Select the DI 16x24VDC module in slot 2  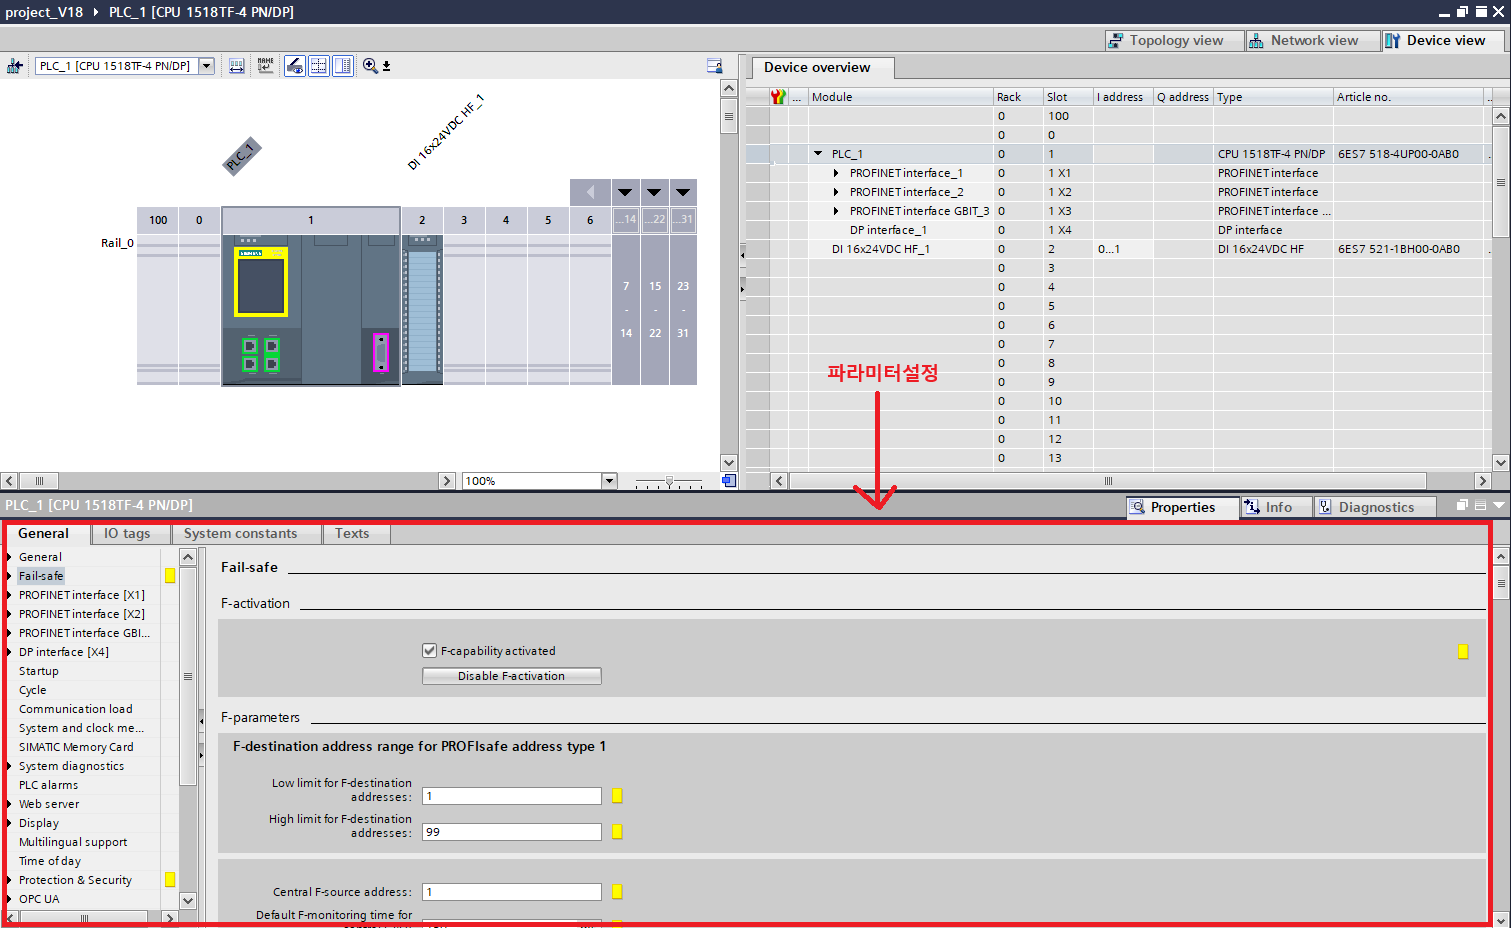(422, 309)
